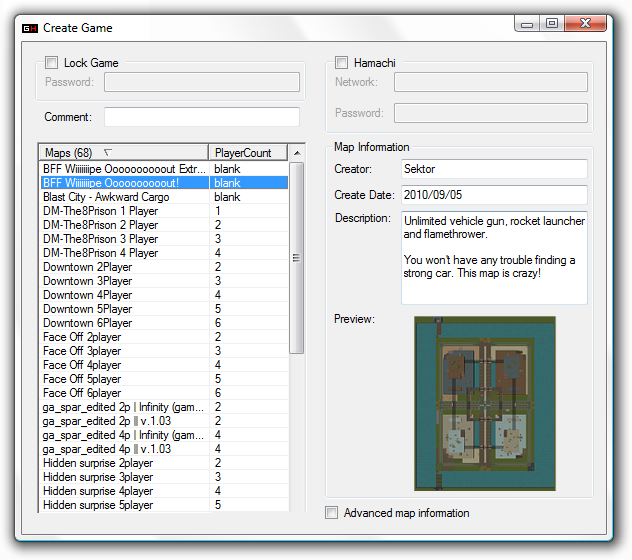Click the Creator field showing Sektor
Image resolution: width=632 pixels, height=560 pixels.
tap(494, 169)
